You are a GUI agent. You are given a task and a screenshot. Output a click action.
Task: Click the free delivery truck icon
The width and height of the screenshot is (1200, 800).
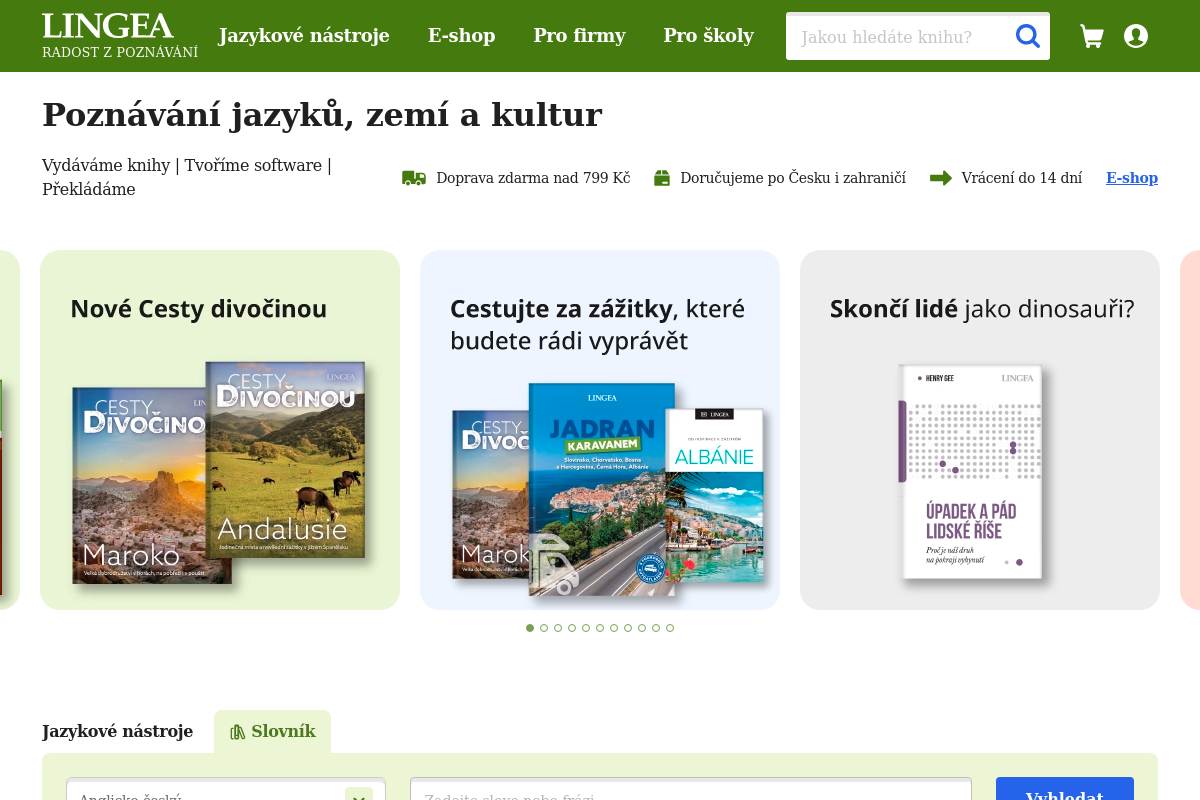(x=414, y=178)
